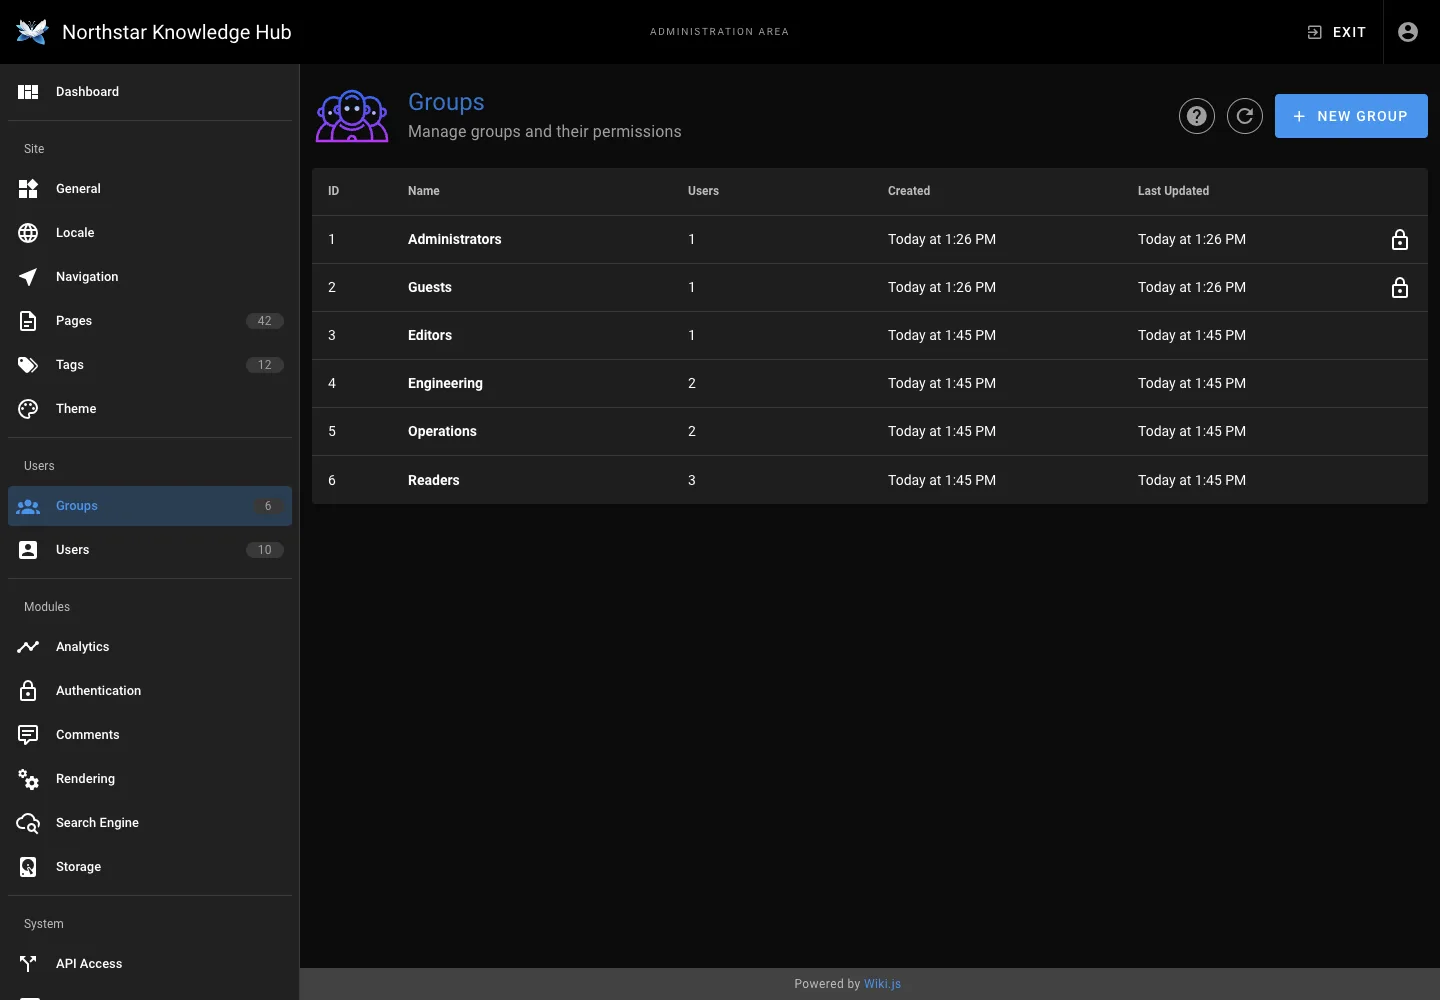This screenshot has width=1440, height=1000.
Task: Click the Pages document icon
Action: (28, 321)
